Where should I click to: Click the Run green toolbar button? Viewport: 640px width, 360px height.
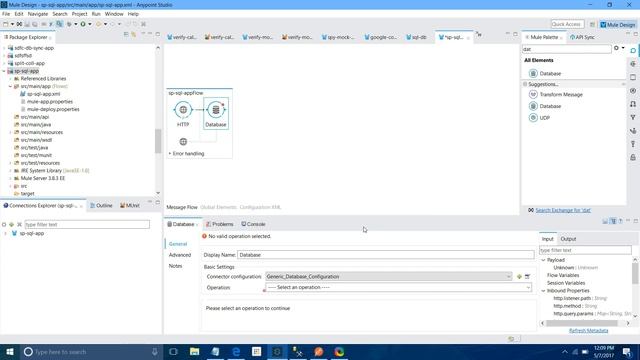[x=83, y=24]
